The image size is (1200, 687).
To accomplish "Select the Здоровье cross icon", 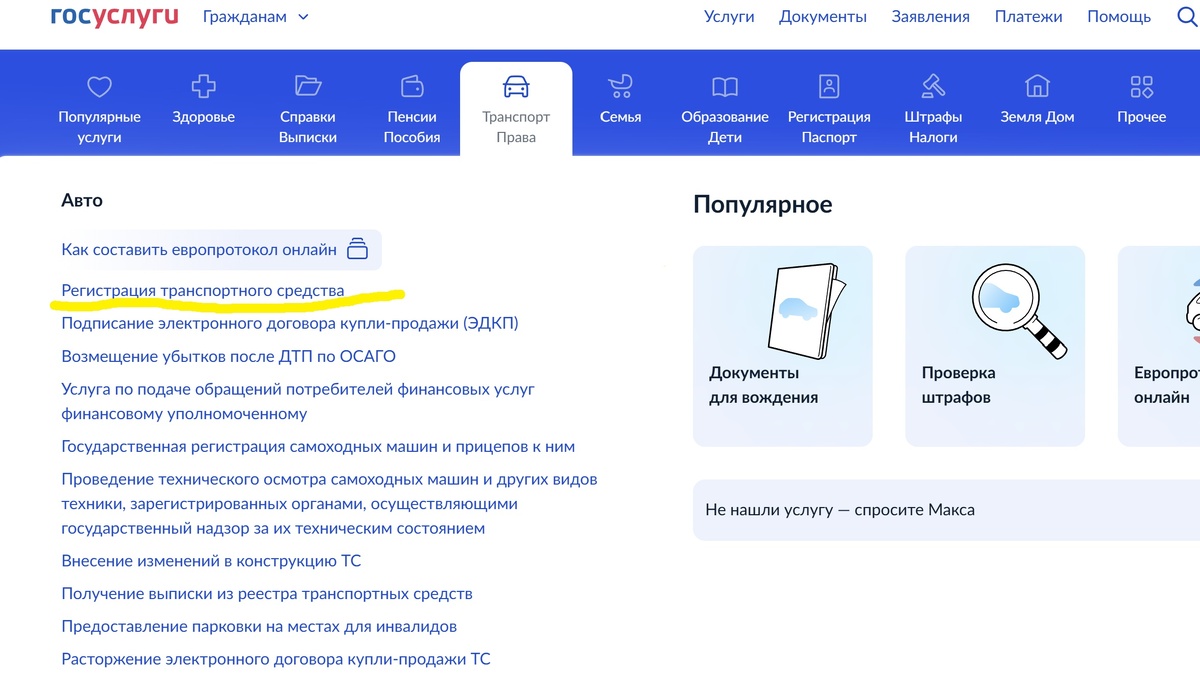I will (x=203, y=86).
